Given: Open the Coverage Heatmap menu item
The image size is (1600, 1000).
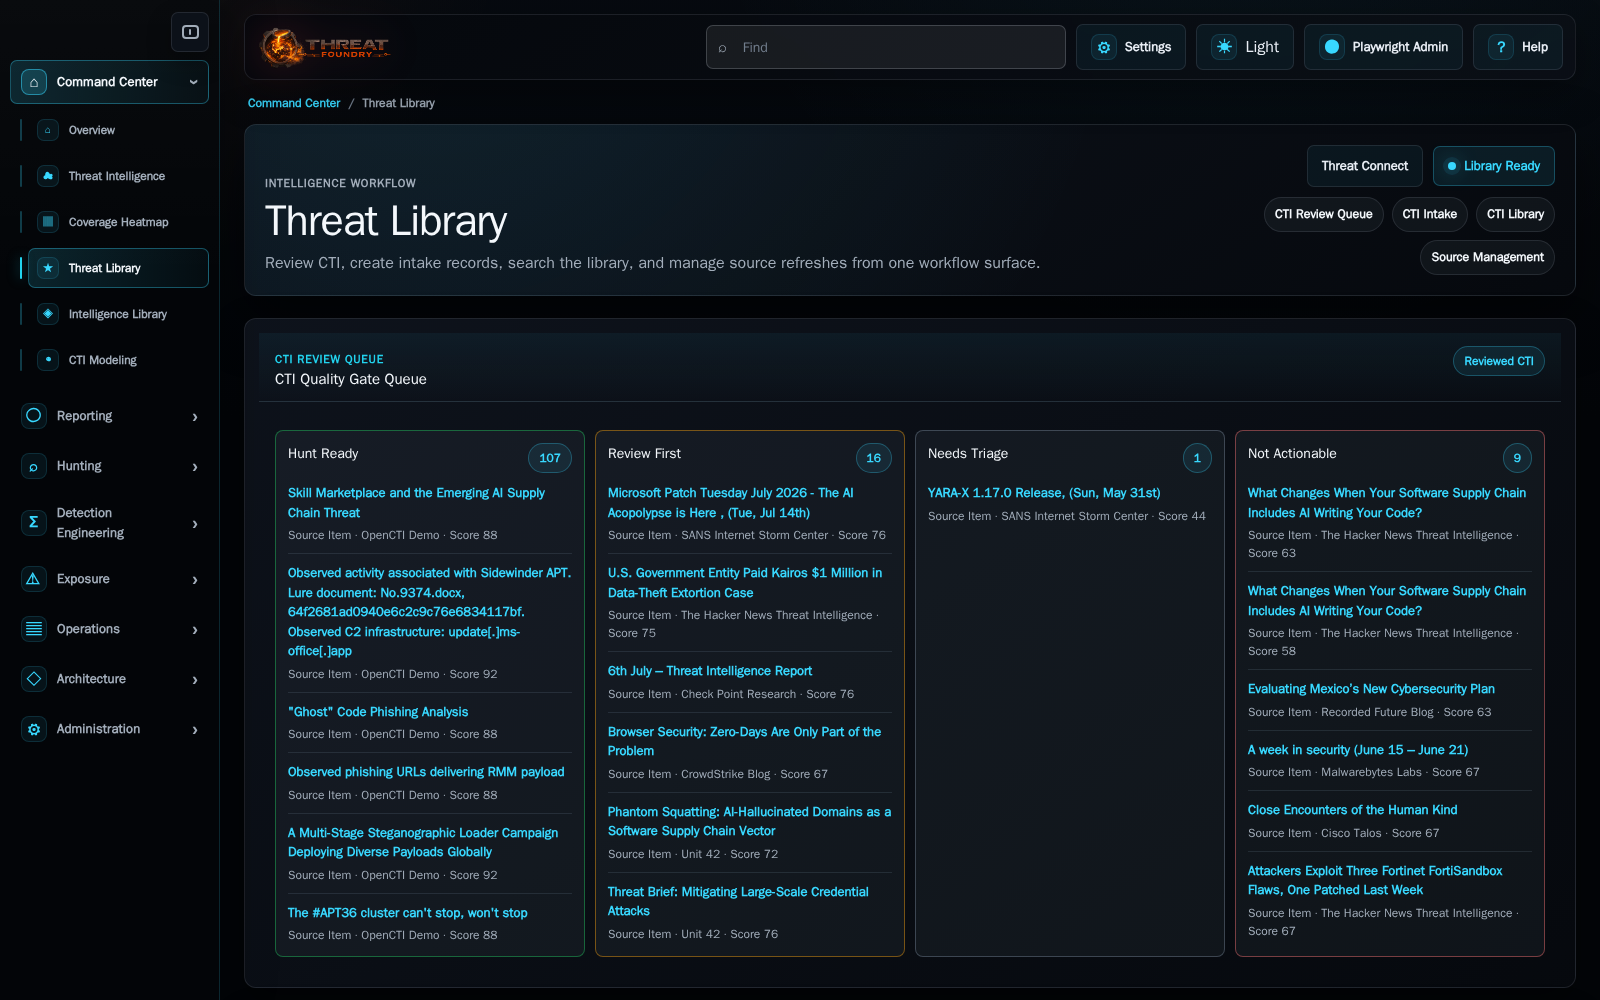Looking at the screenshot, I should [118, 222].
